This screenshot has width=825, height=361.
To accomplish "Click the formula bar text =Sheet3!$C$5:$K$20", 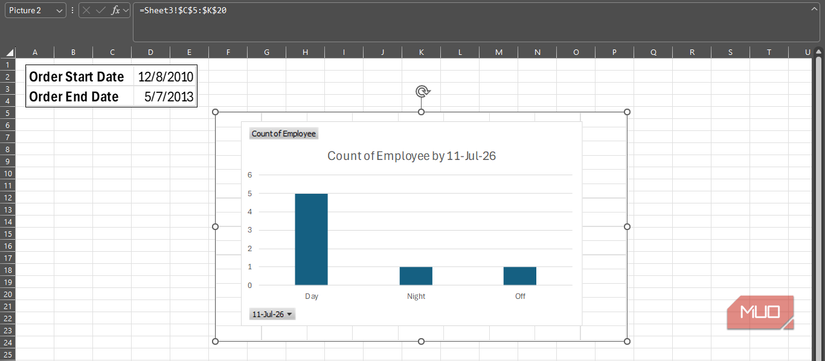I will (x=183, y=10).
